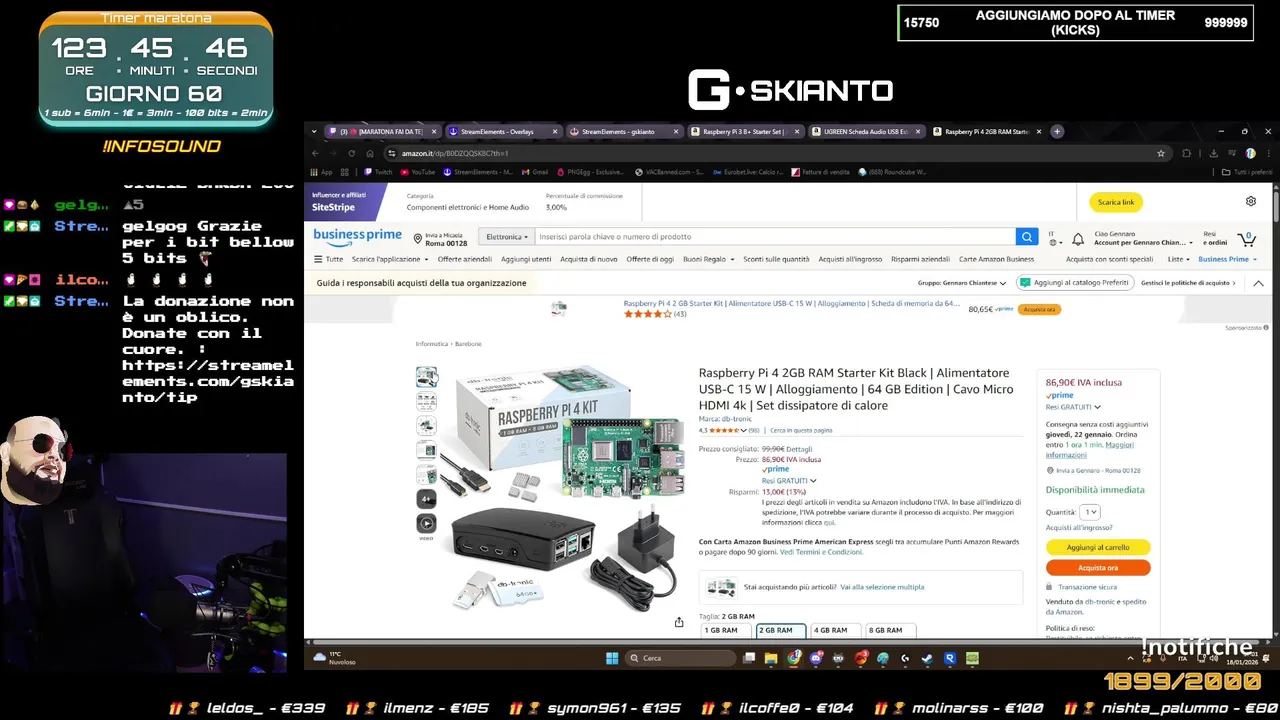Open the Twitch bookmark

(378, 172)
